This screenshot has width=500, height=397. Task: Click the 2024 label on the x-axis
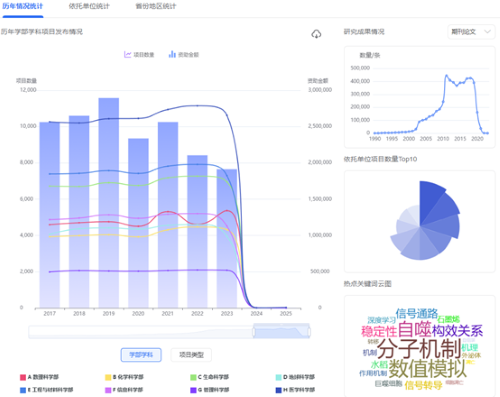(x=256, y=314)
